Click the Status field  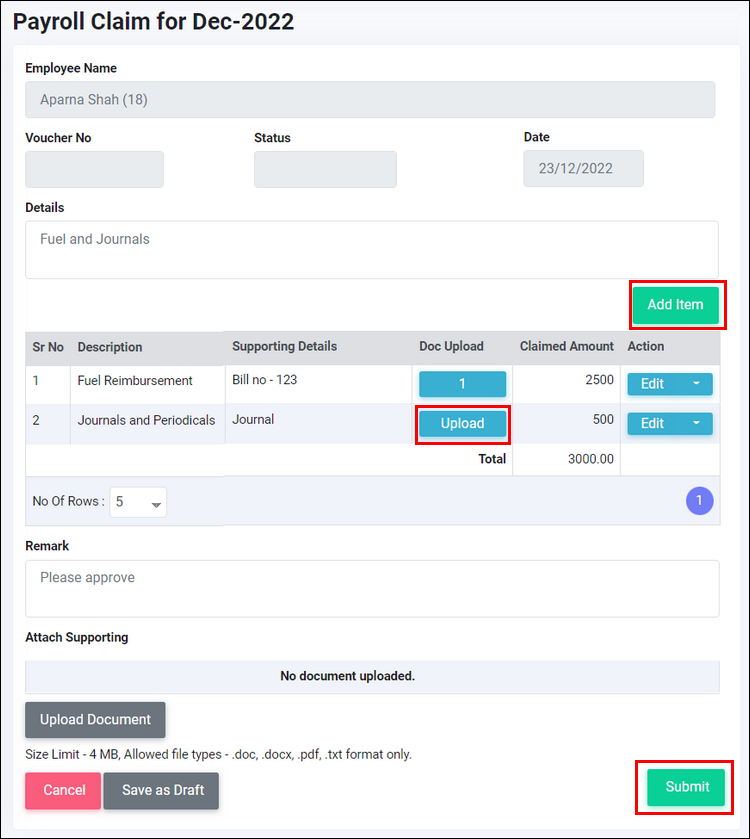[325, 169]
